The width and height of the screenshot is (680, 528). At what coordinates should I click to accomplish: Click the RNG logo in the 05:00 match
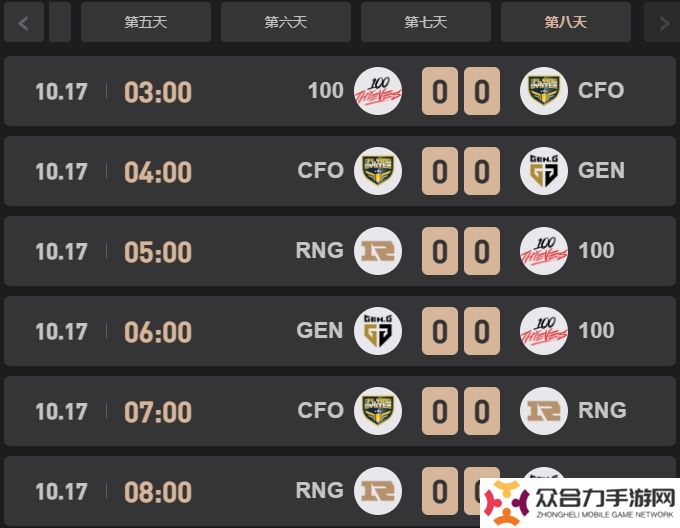tap(378, 251)
